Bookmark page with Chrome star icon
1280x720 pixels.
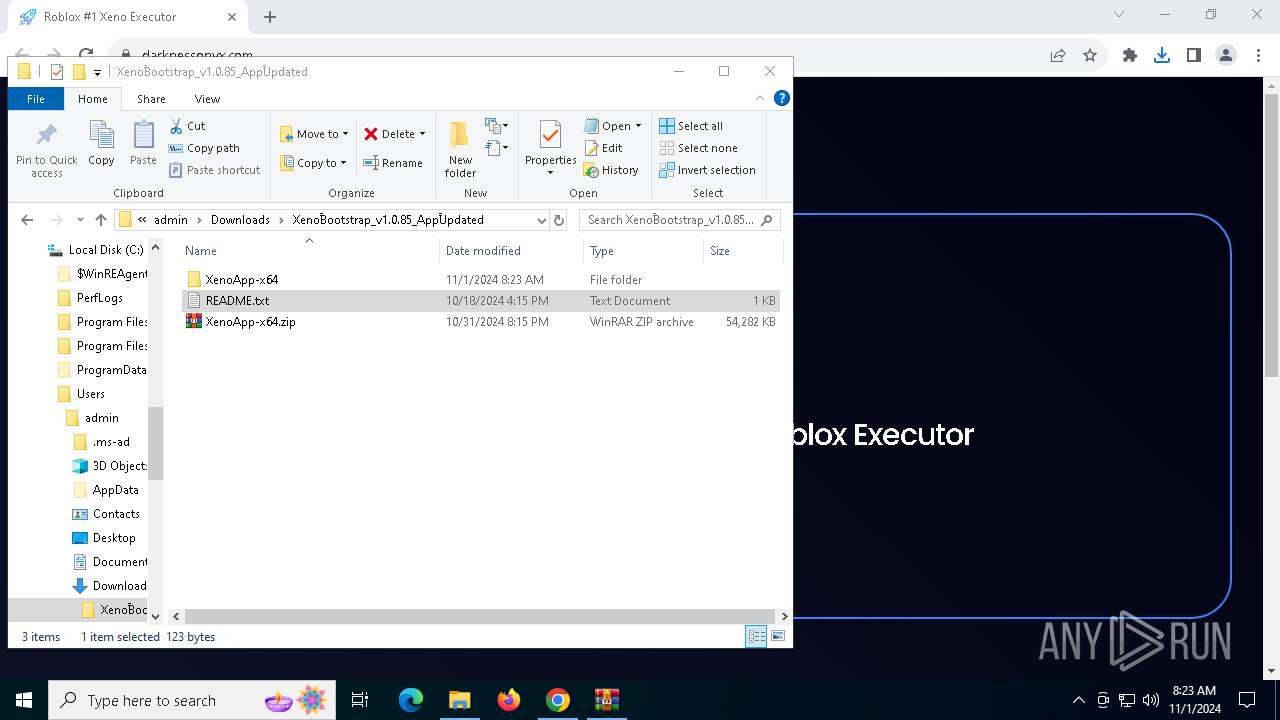(x=1090, y=56)
